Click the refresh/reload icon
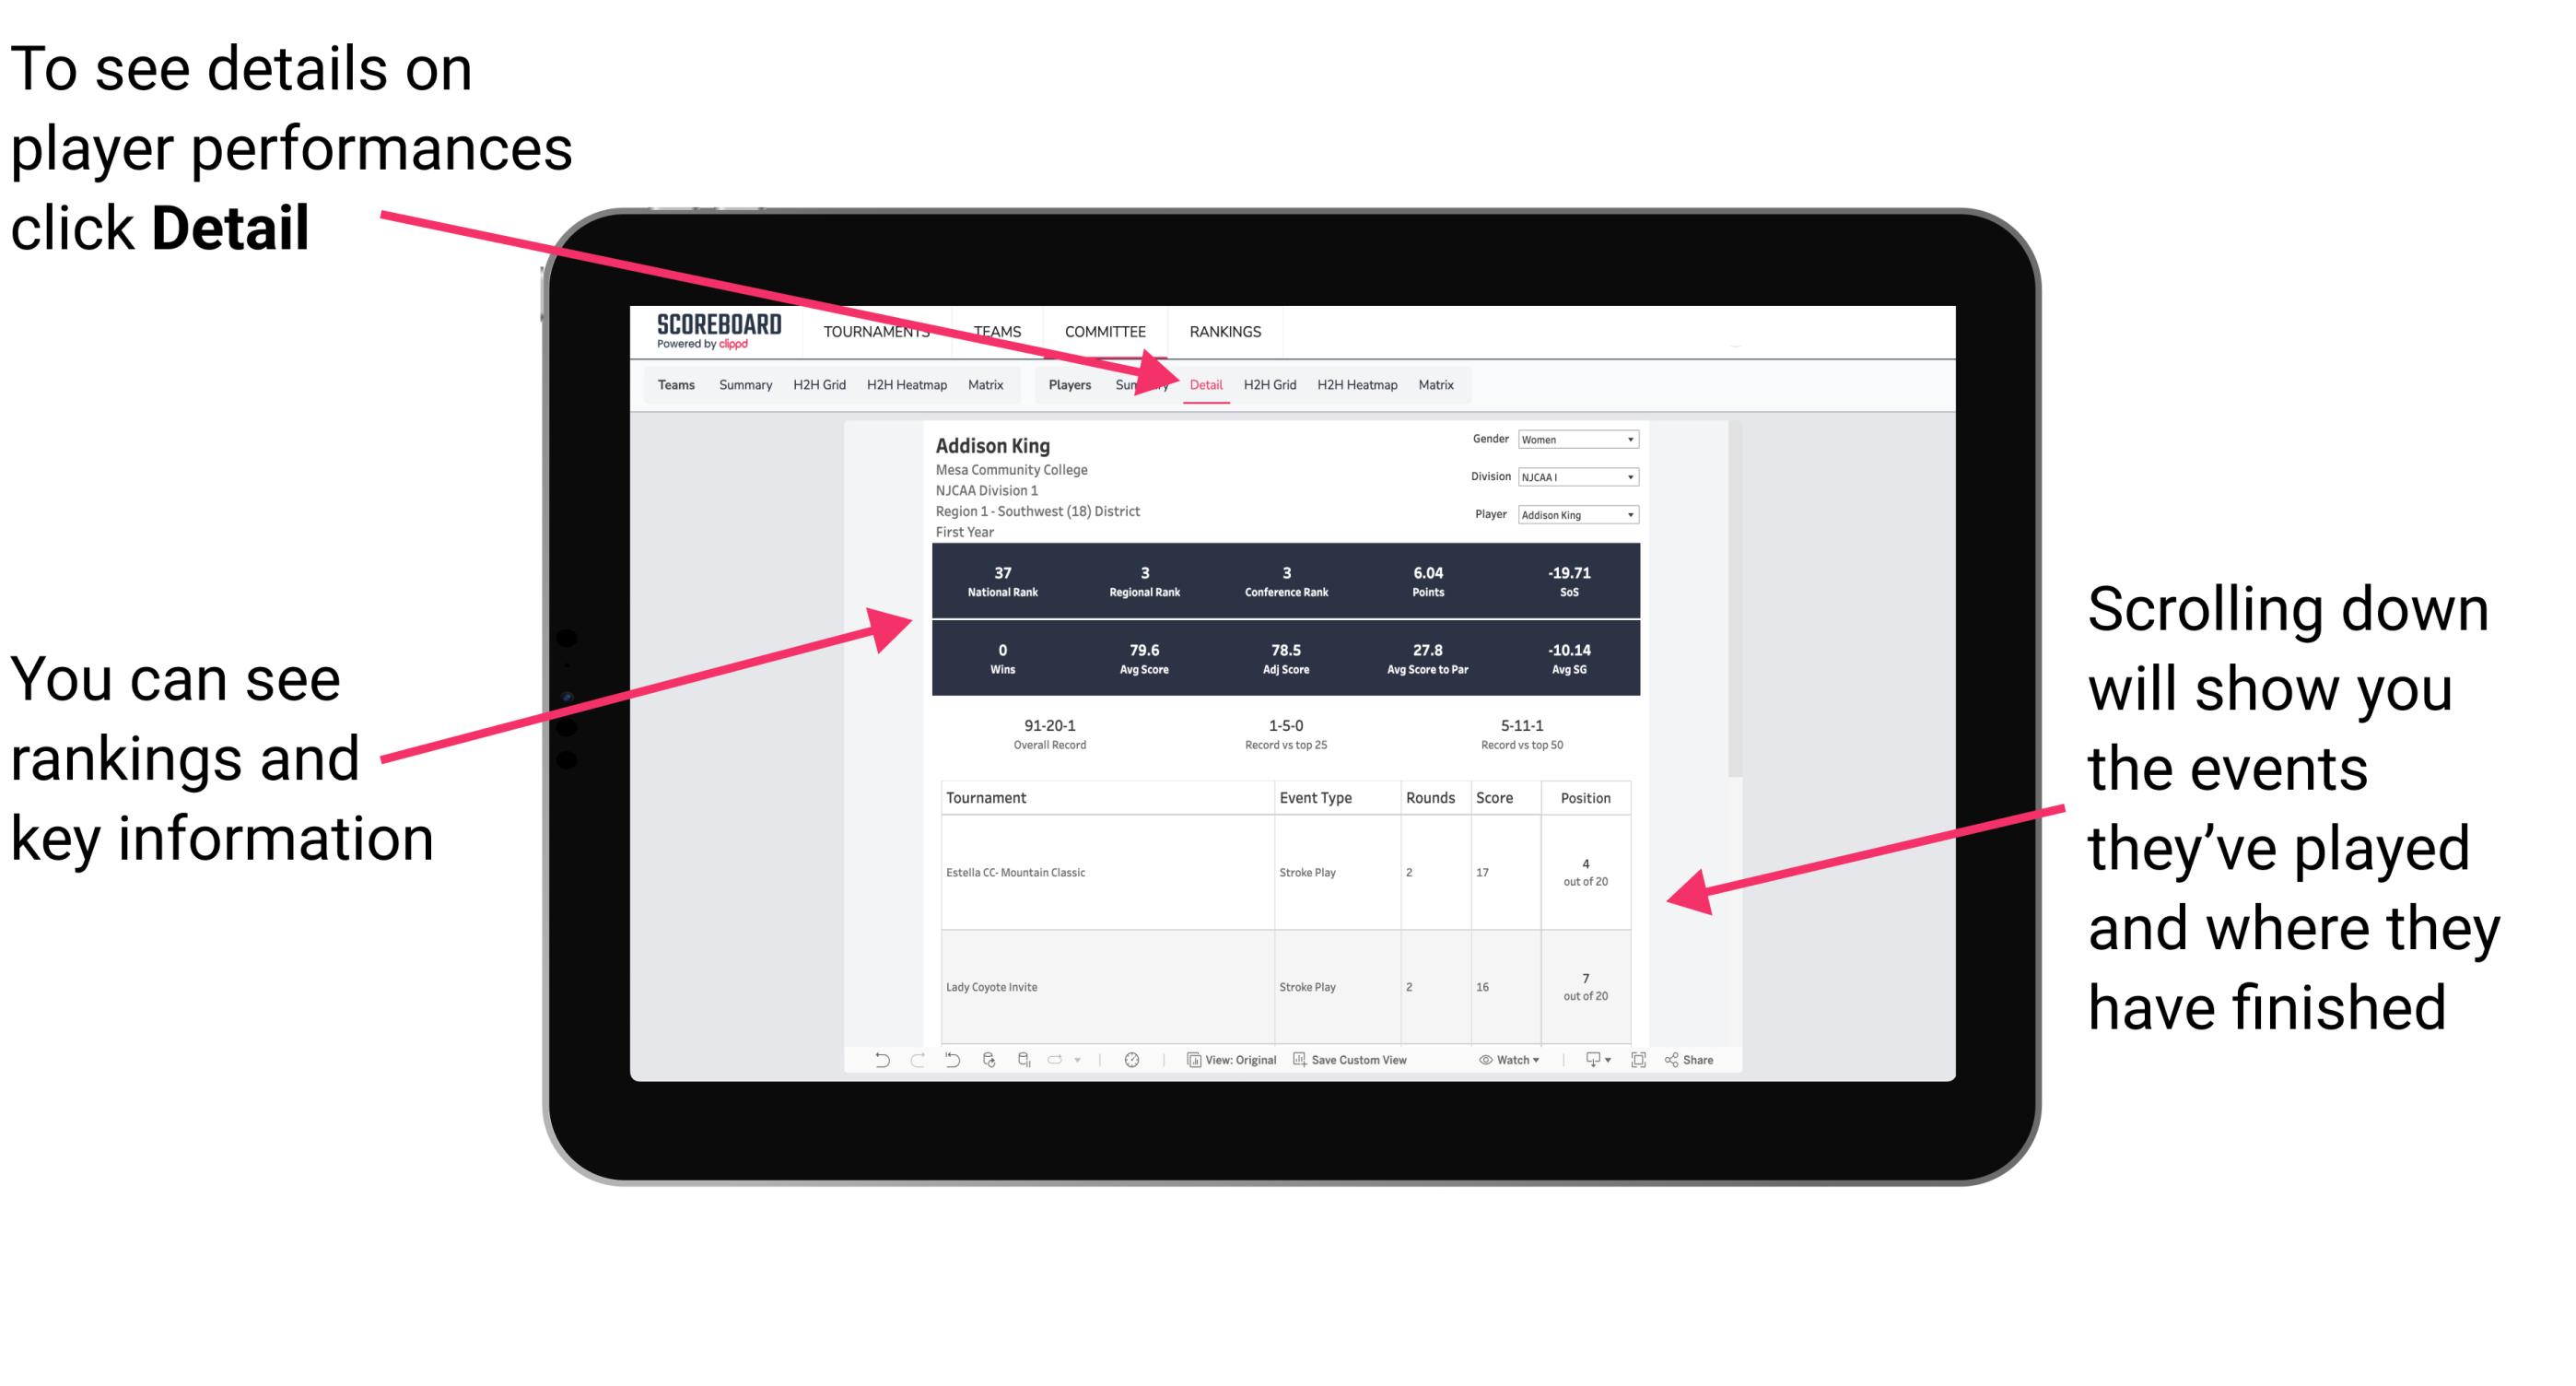The height and width of the screenshot is (1386, 2576). (x=988, y=1072)
